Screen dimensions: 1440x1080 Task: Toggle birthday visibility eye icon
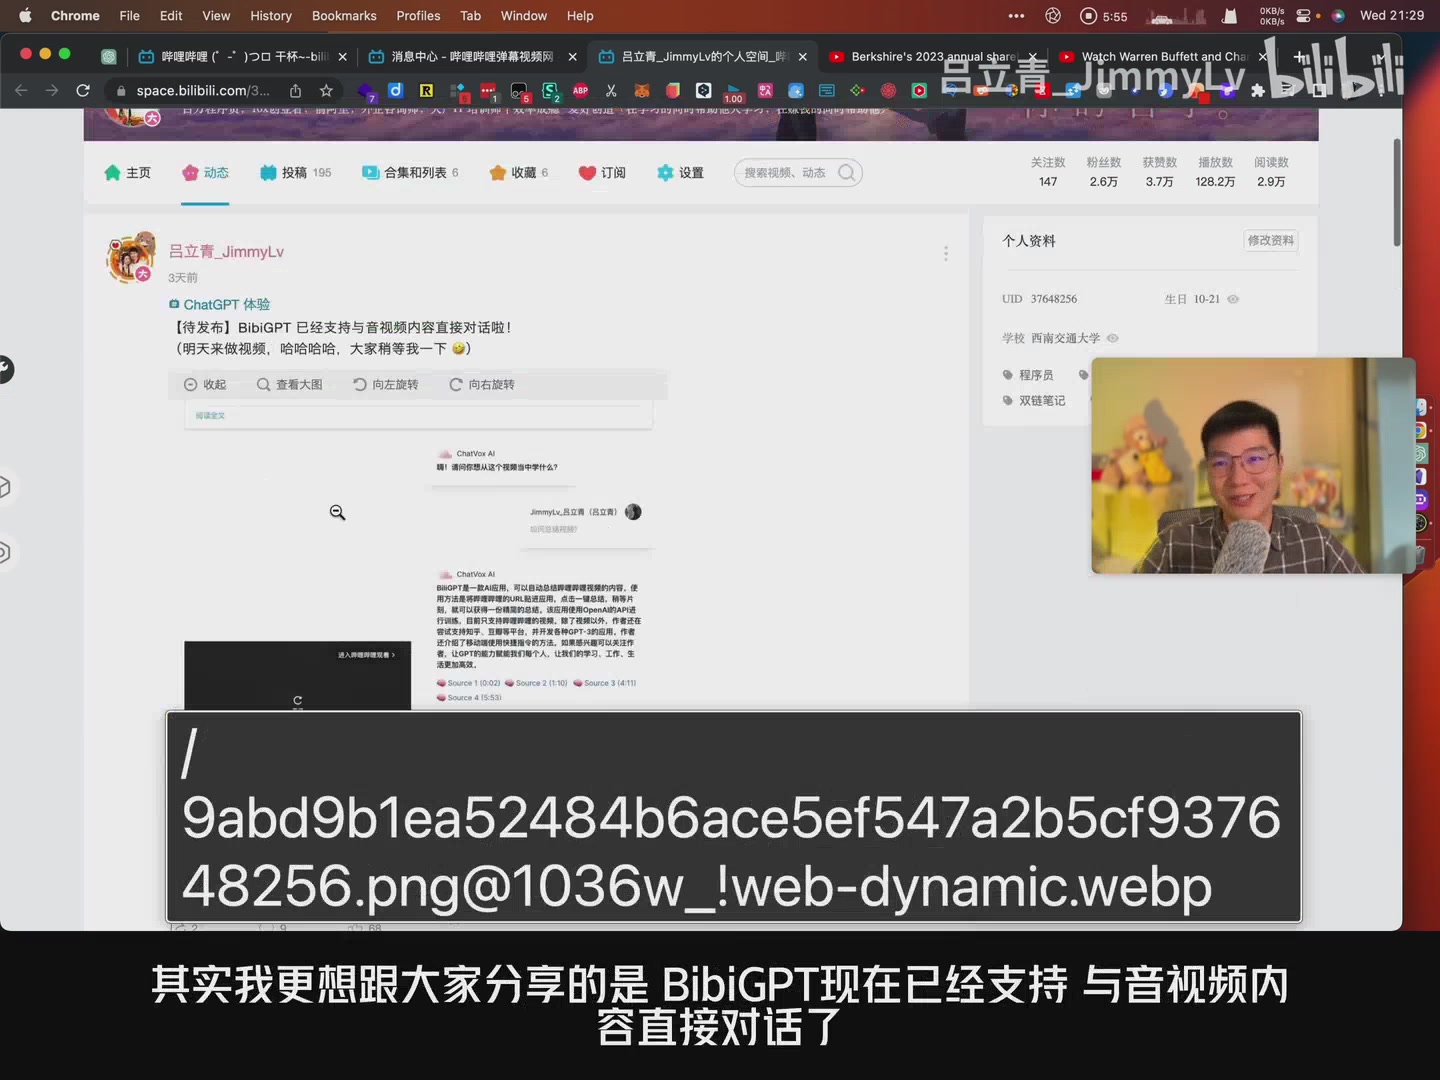[1233, 299]
